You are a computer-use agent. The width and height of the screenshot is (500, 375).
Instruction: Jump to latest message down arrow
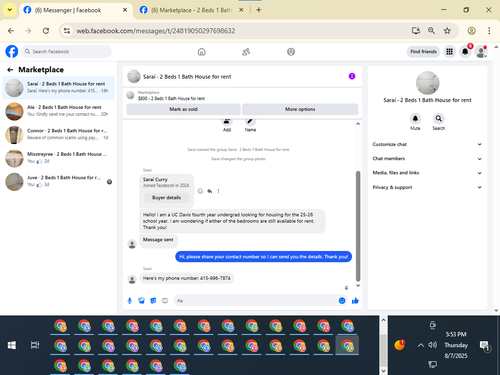pyautogui.click(x=346, y=288)
